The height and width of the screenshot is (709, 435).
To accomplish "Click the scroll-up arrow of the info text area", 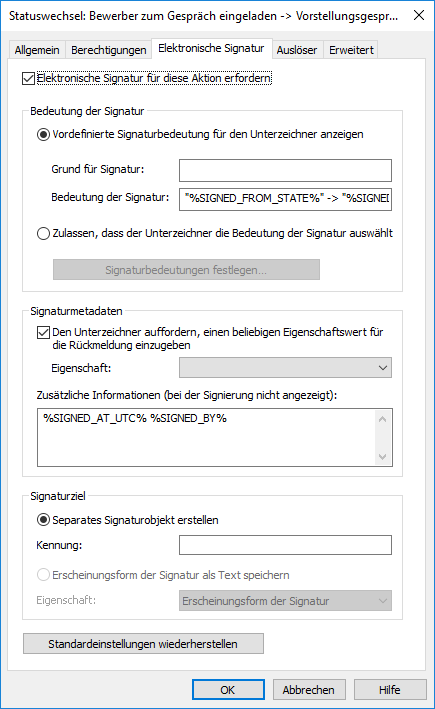I will pyautogui.click(x=383, y=419).
